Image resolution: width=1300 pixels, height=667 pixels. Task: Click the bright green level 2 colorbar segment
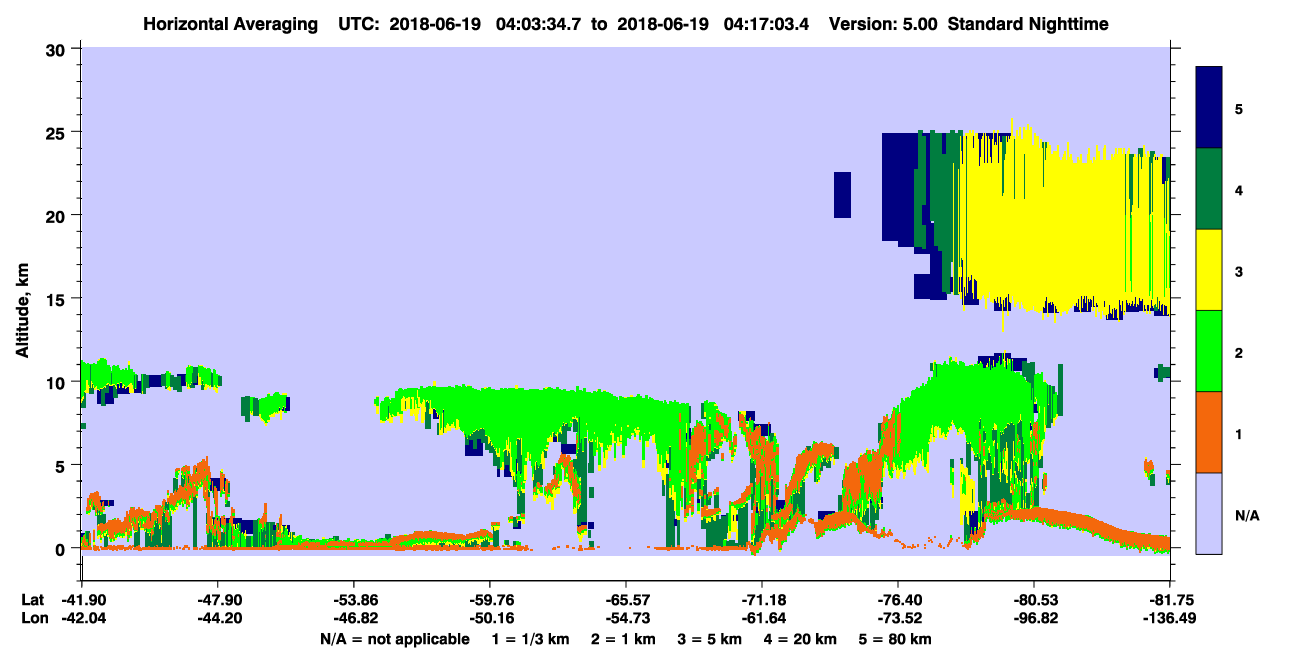(1209, 351)
